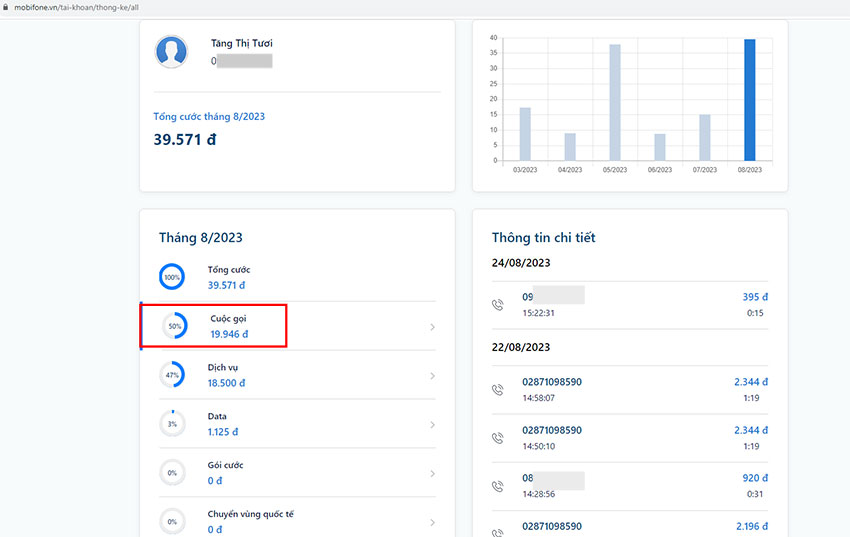Click phone icon for 14:28:56 call

click(498, 486)
